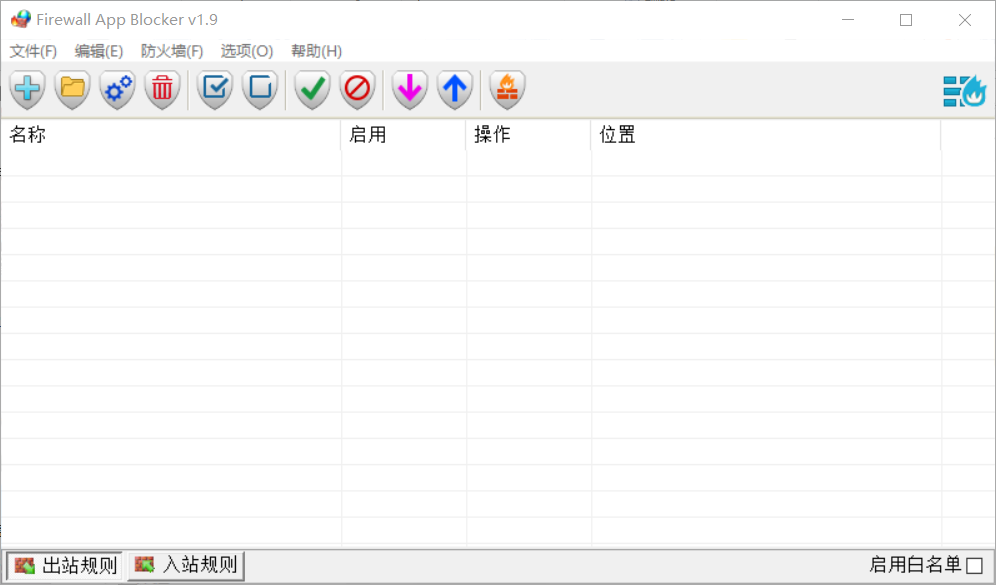Click the yellow Add Folder icon
Screen dimensions: 996x585
click(73, 90)
